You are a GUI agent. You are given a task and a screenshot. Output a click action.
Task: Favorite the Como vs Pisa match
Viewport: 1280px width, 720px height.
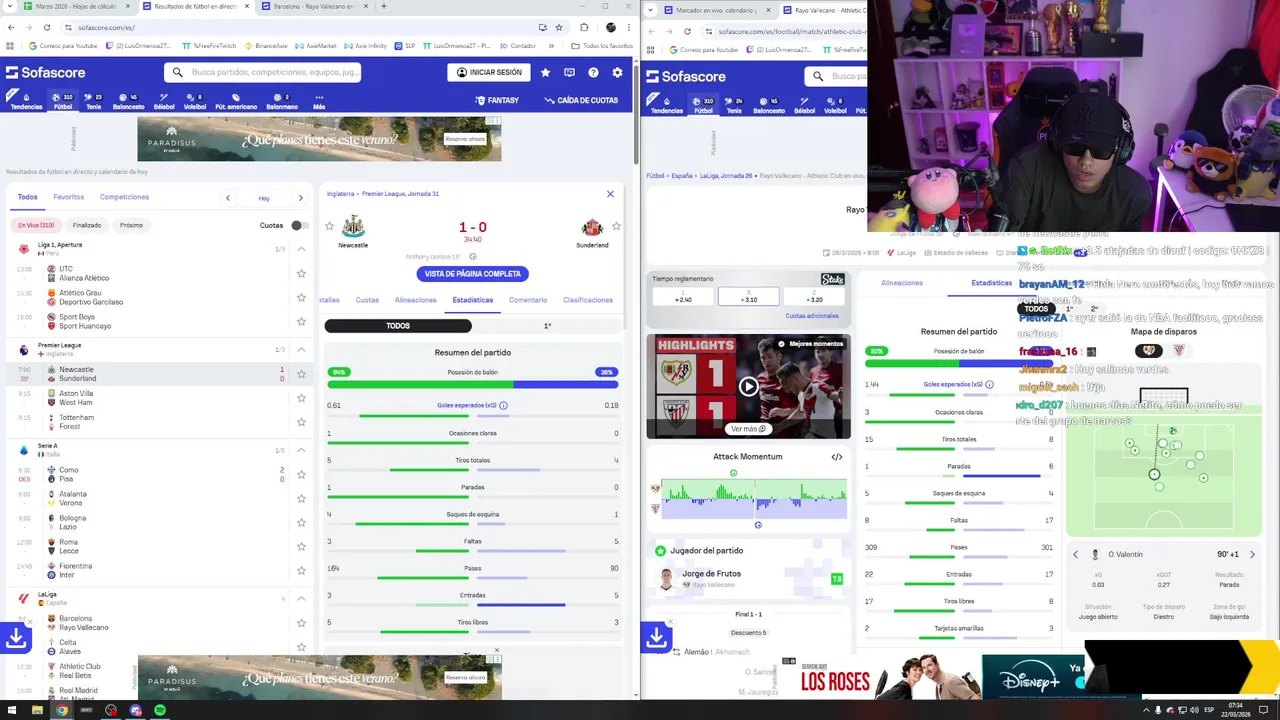coord(301,474)
